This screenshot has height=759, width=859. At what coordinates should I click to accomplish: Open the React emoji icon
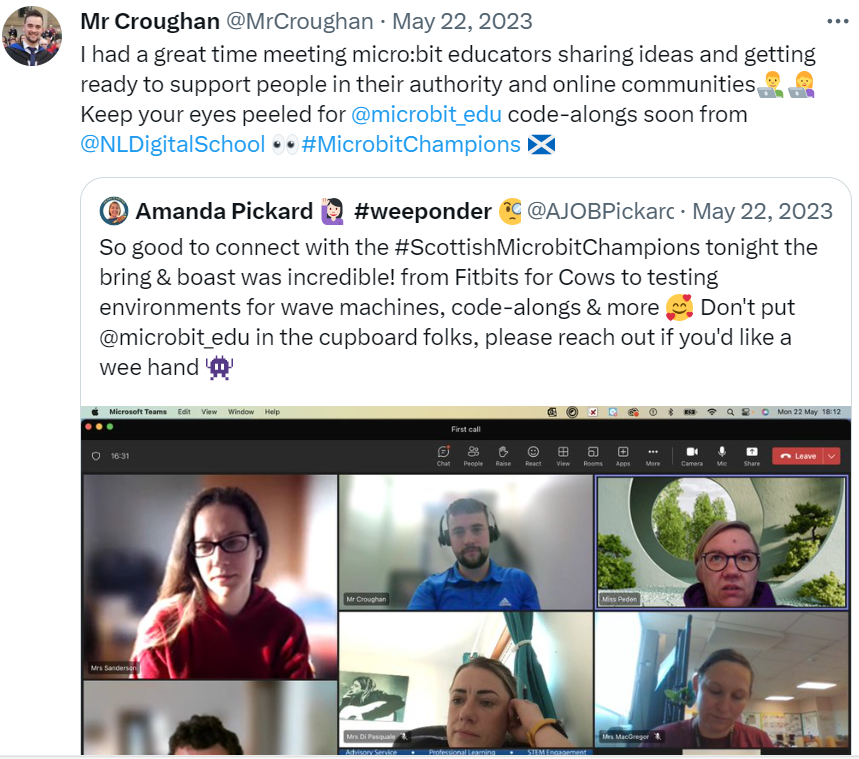pyautogui.click(x=533, y=456)
